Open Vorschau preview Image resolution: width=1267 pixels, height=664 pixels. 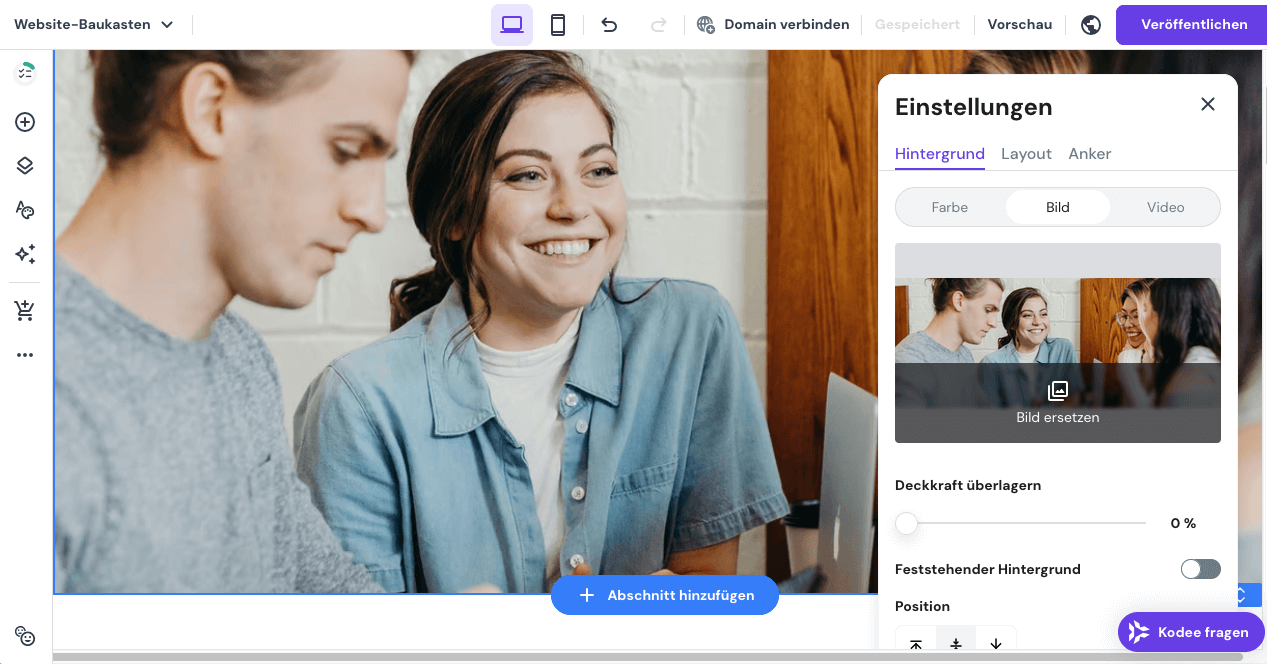[x=1019, y=24]
